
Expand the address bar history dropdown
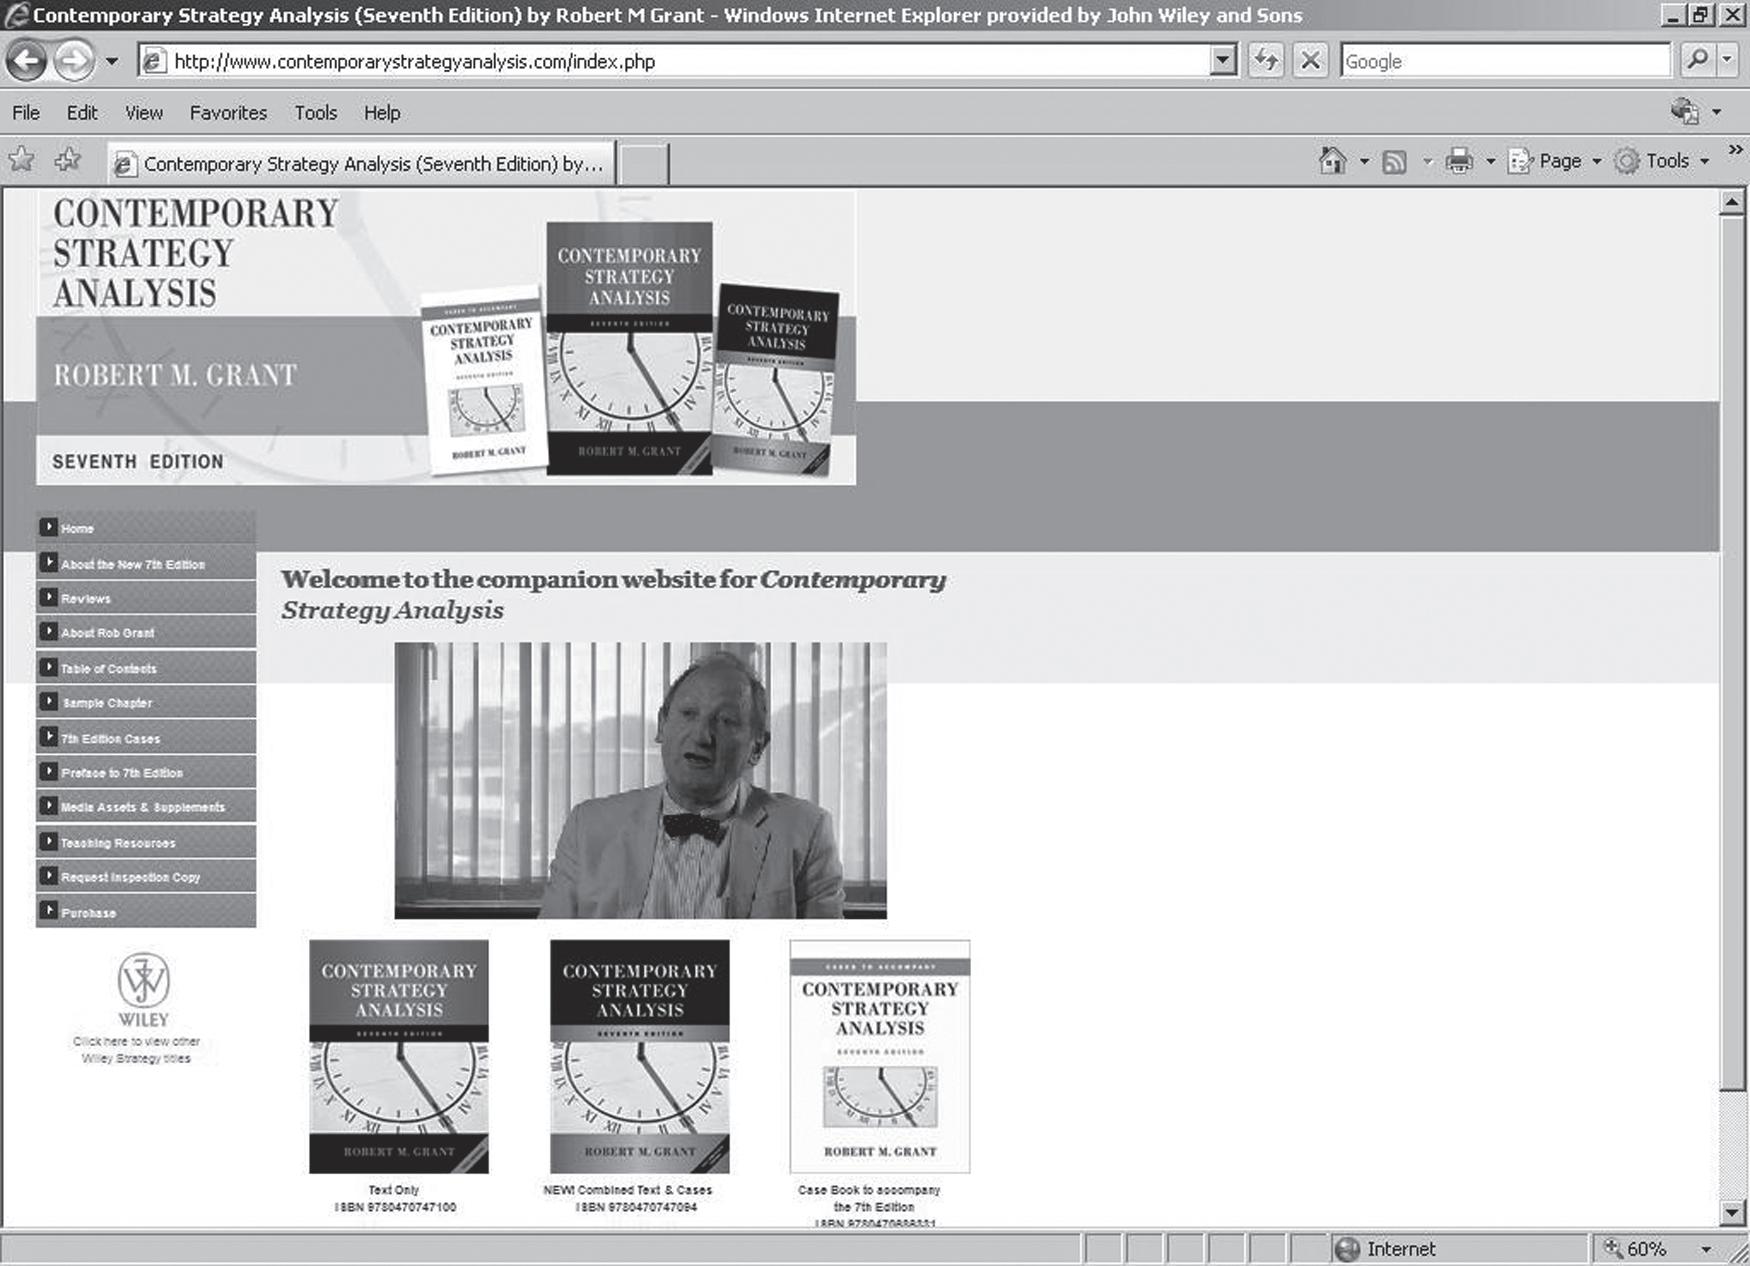pyautogui.click(x=1222, y=62)
